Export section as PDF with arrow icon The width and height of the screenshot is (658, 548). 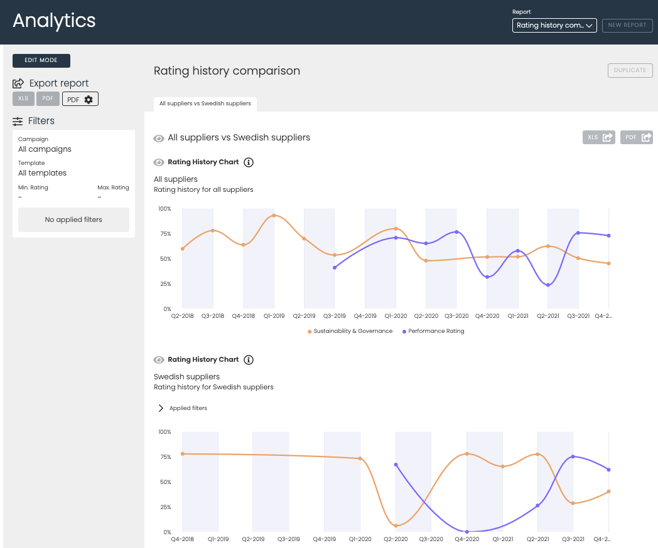click(636, 137)
